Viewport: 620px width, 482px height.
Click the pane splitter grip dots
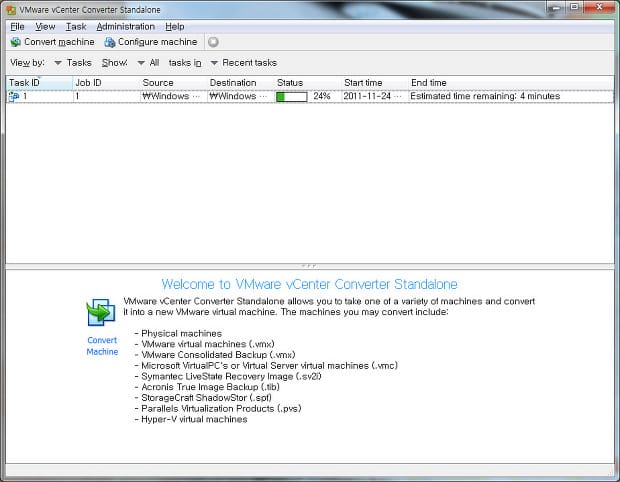[308, 266]
